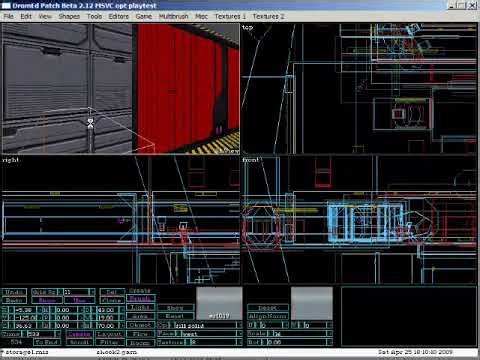
Task: Select Room in the Create list
Action: click(140, 343)
